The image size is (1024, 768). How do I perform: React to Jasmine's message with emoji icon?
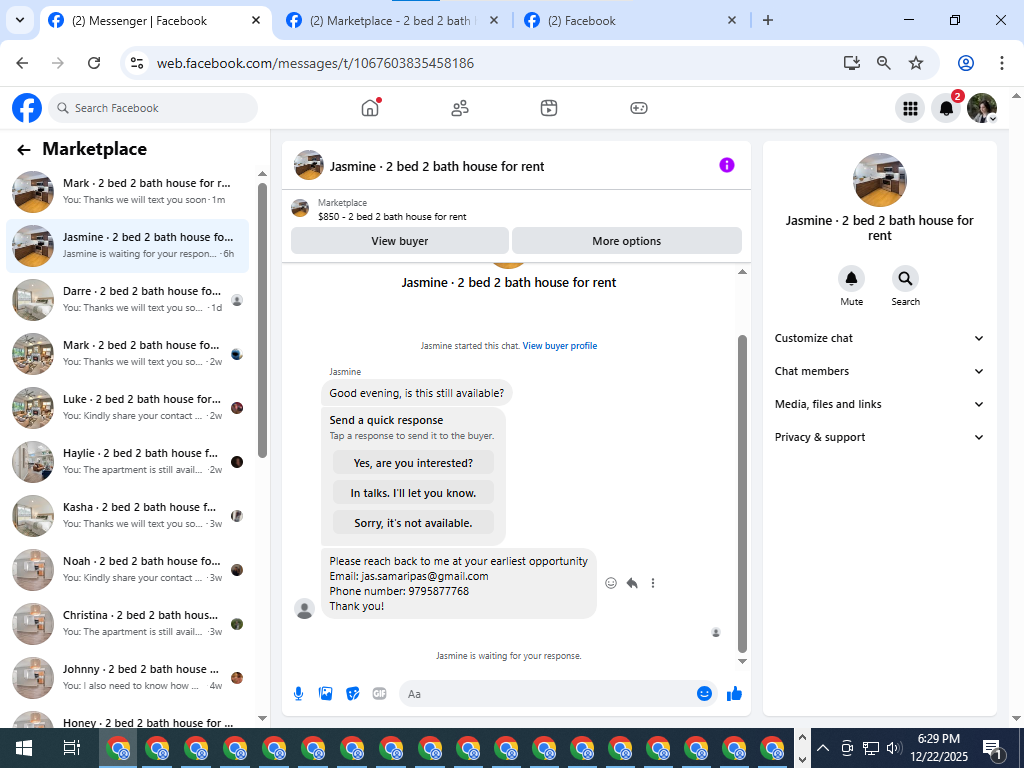click(x=611, y=583)
